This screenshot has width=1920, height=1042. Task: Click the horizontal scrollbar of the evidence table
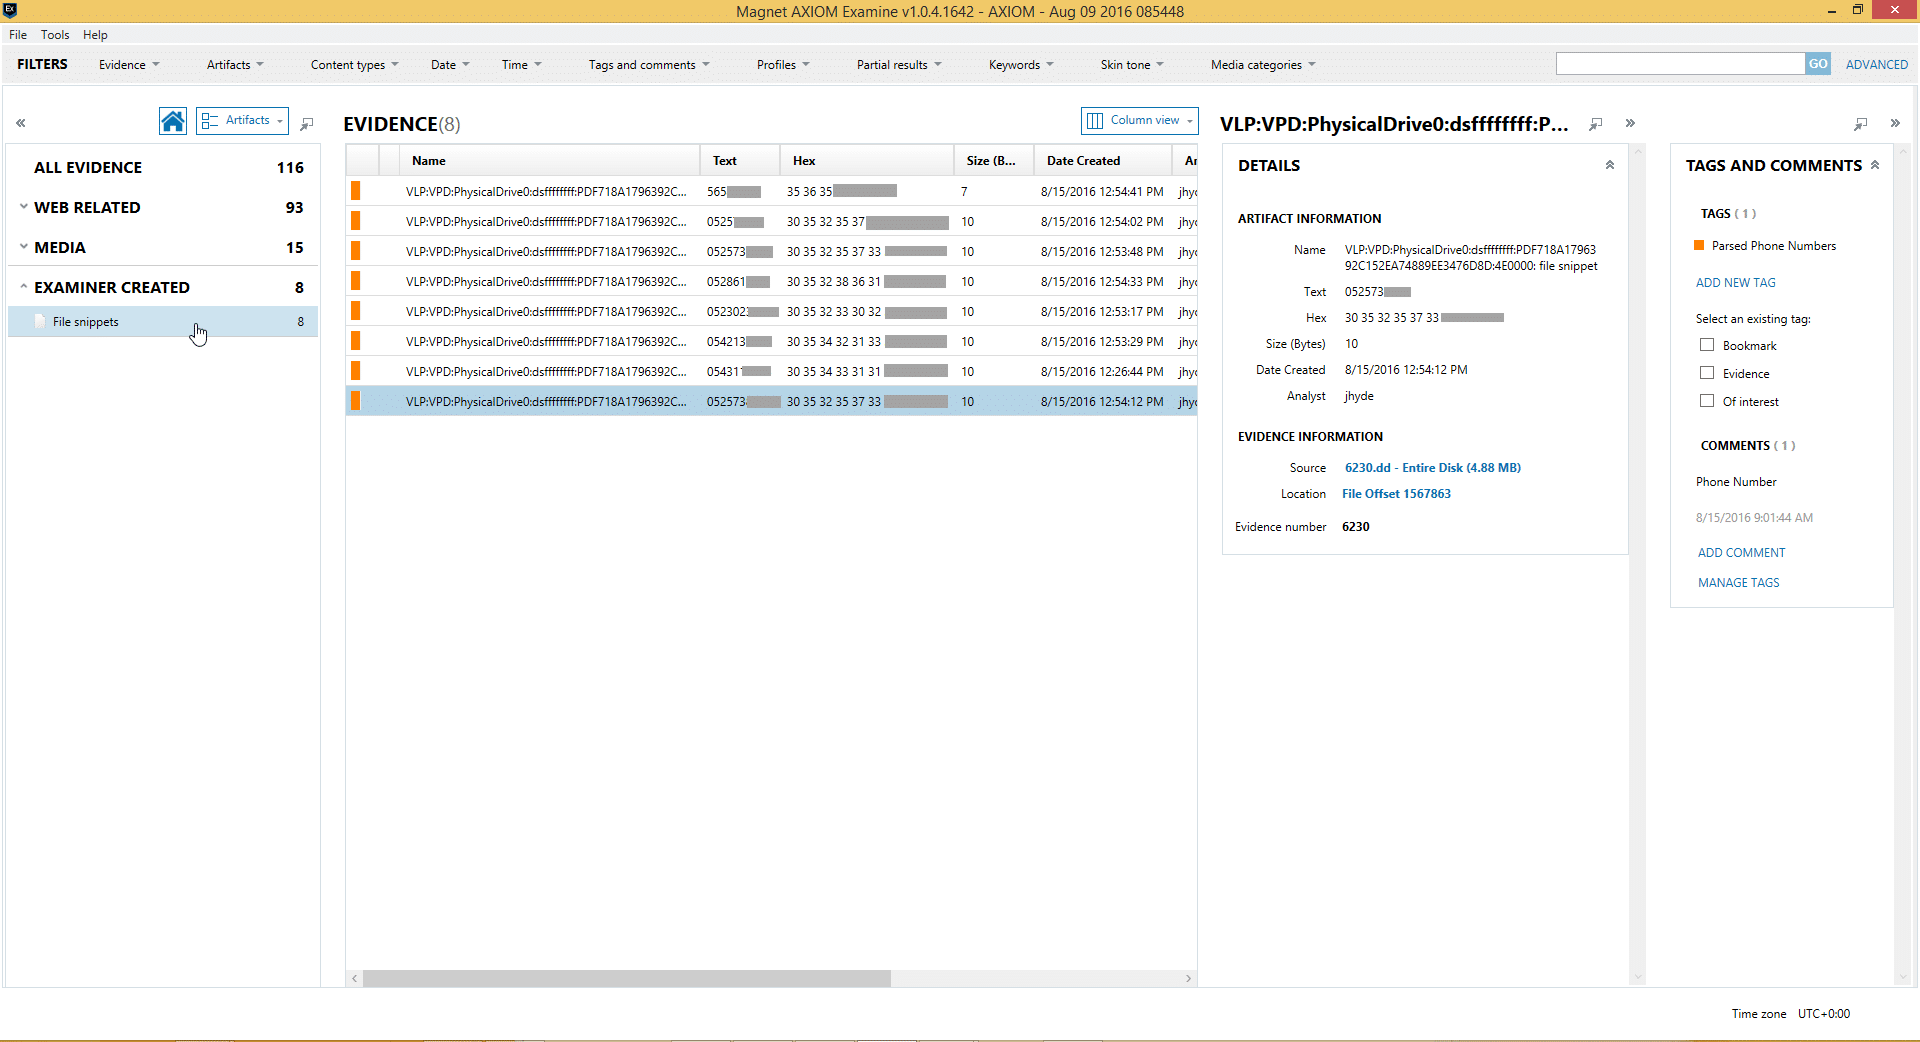626,978
